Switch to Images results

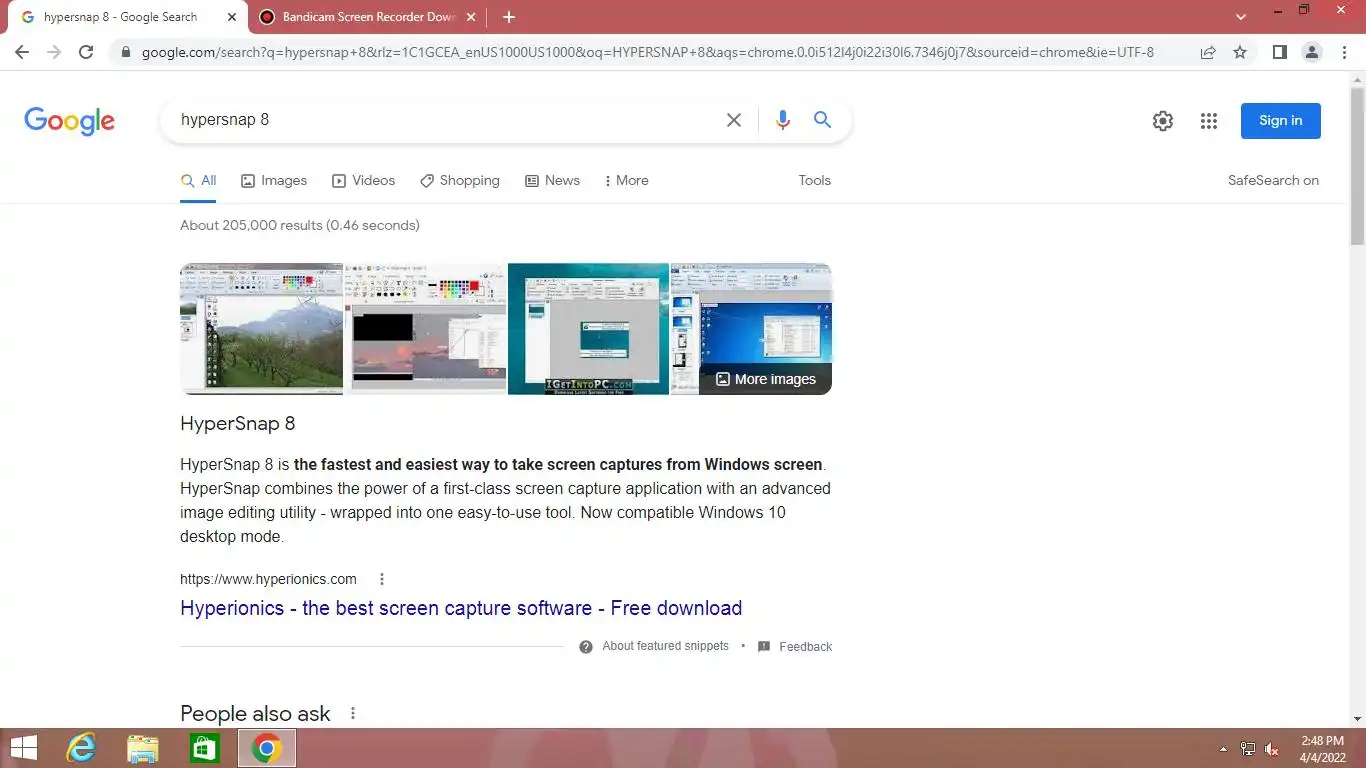(x=274, y=181)
